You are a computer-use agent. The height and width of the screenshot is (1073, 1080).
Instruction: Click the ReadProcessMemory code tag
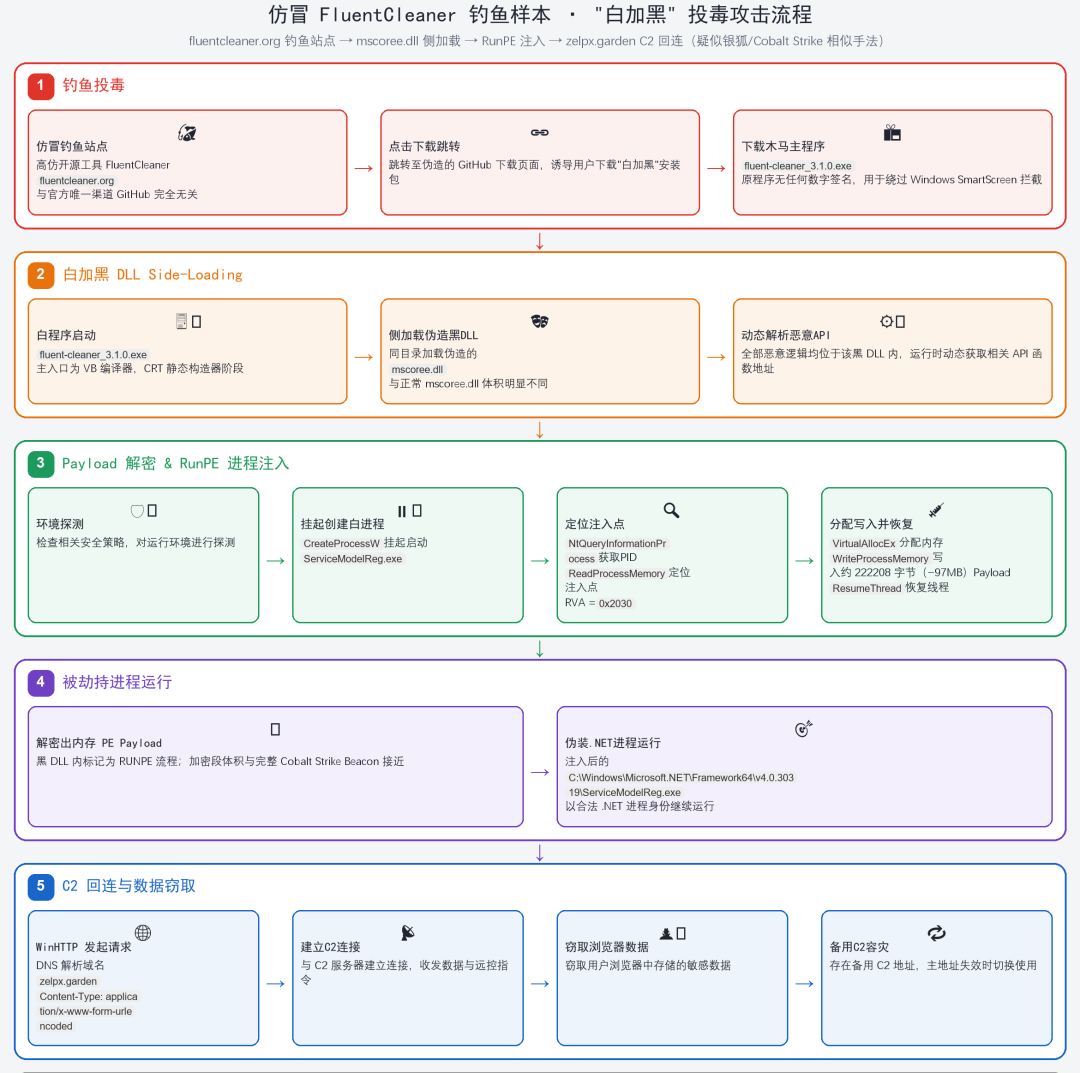click(616, 573)
